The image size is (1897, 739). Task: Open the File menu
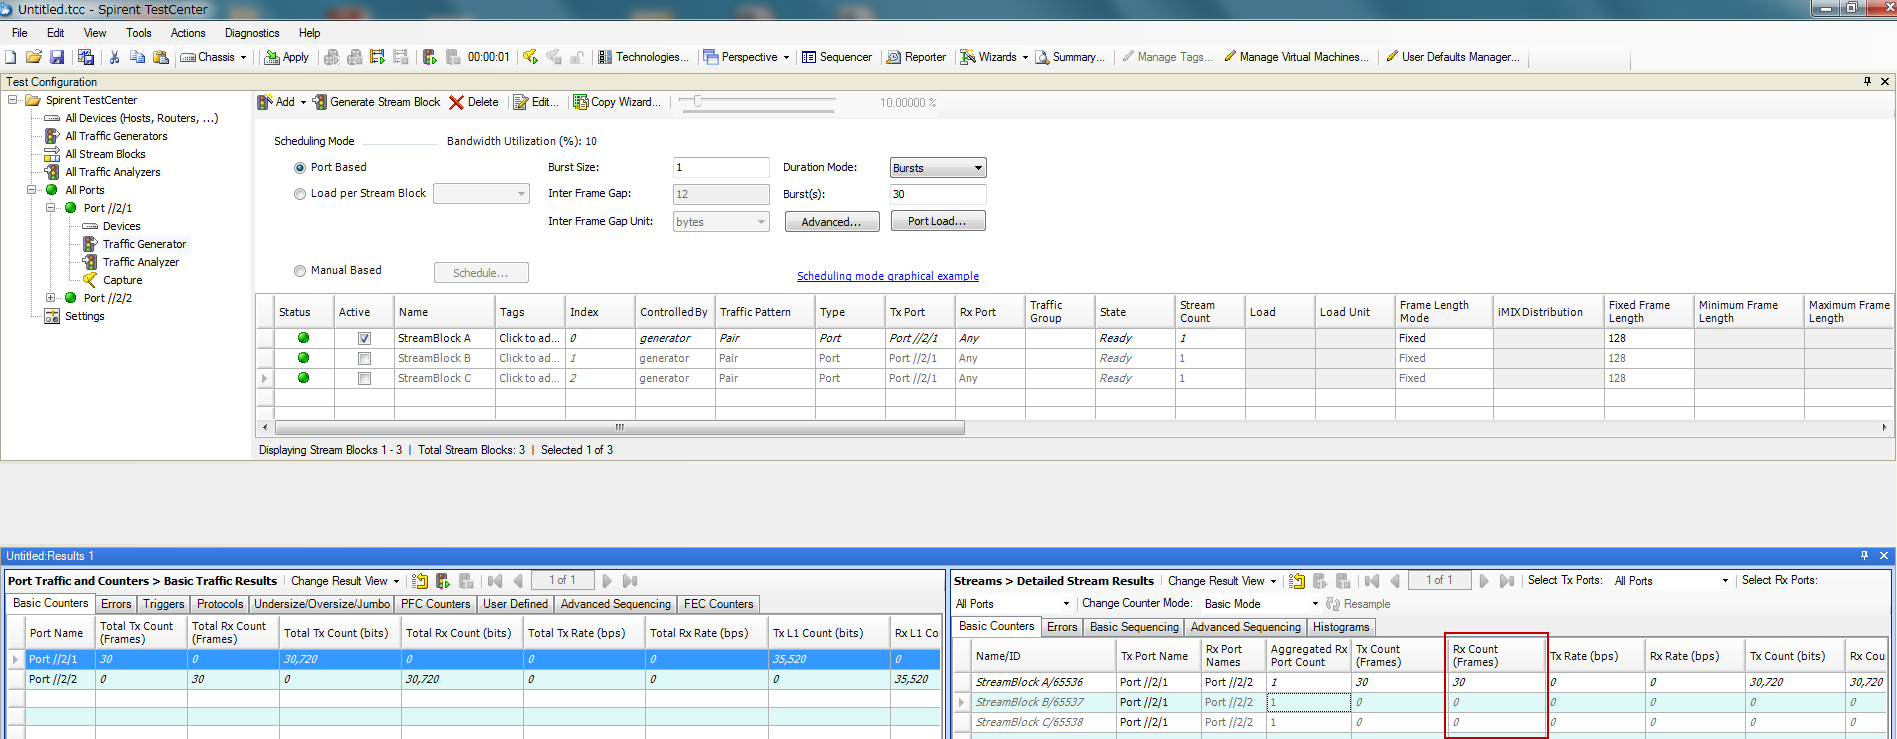click(19, 33)
